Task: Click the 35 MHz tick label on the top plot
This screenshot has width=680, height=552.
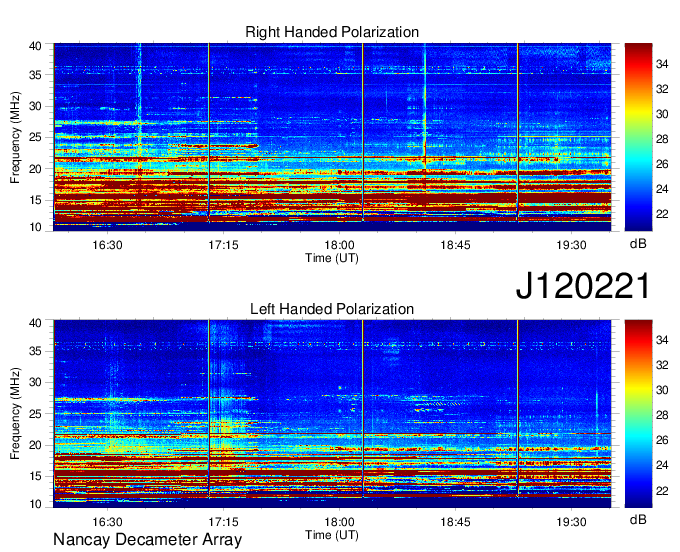Action: [x=35, y=75]
